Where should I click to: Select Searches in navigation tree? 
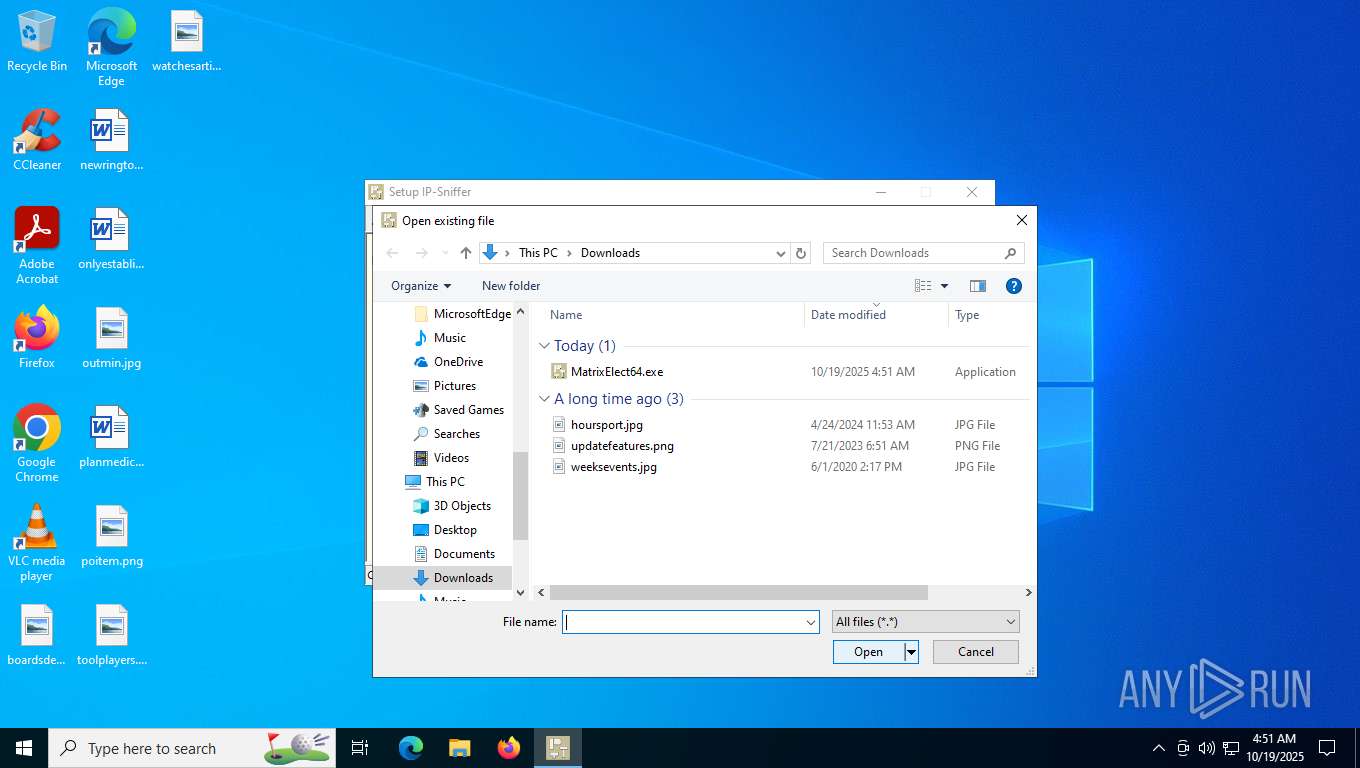[x=447, y=434]
